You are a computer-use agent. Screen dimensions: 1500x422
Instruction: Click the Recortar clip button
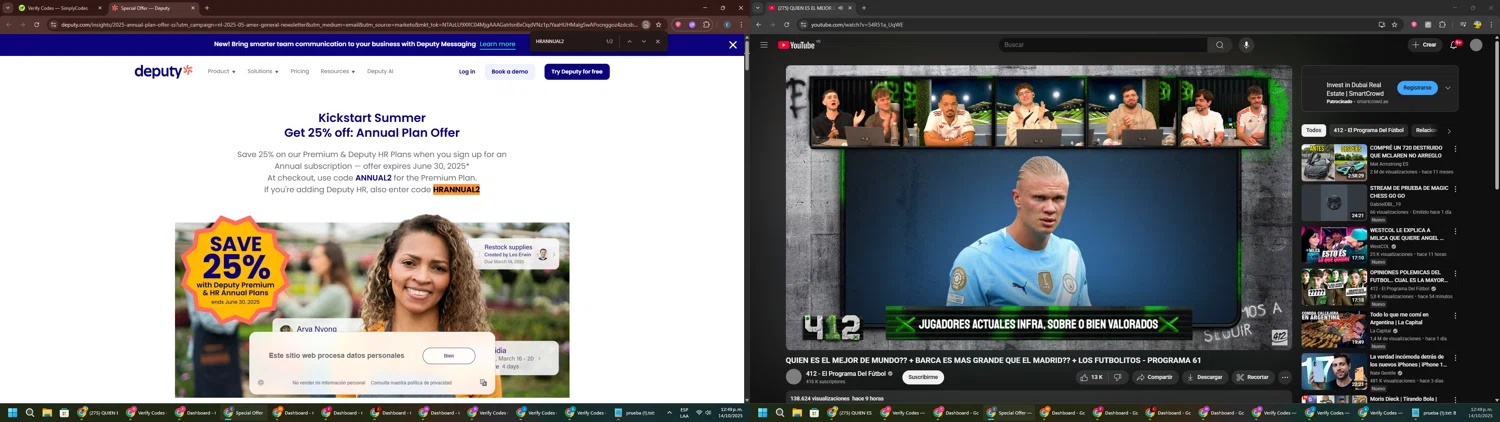tap(1253, 377)
